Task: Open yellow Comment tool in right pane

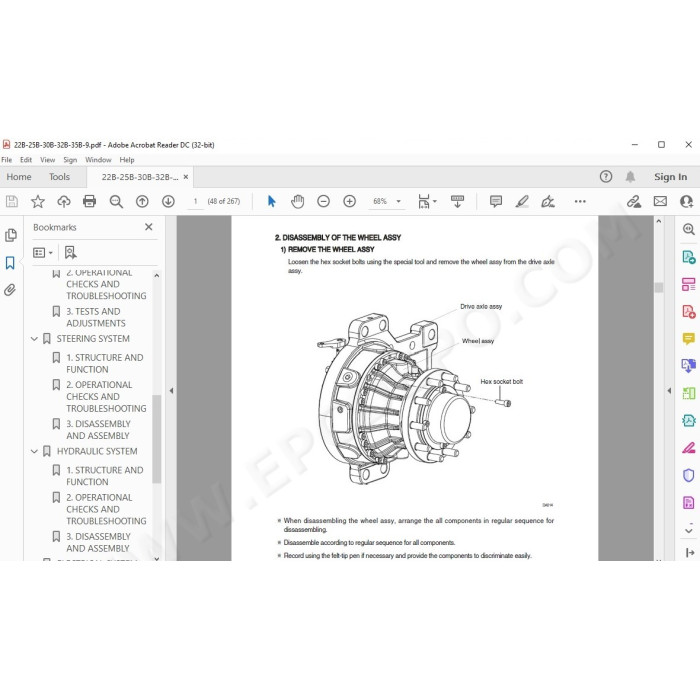Action: pyautogui.click(x=688, y=338)
